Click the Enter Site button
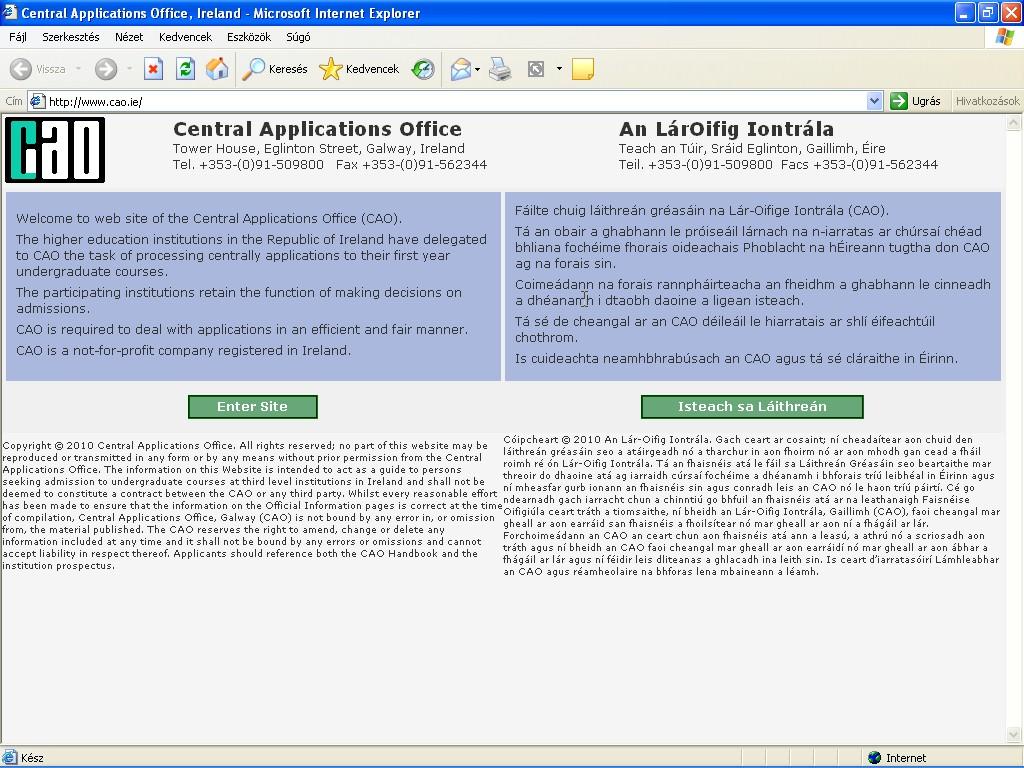This screenshot has width=1024, height=768. pyautogui.click(x=253, y=407)
